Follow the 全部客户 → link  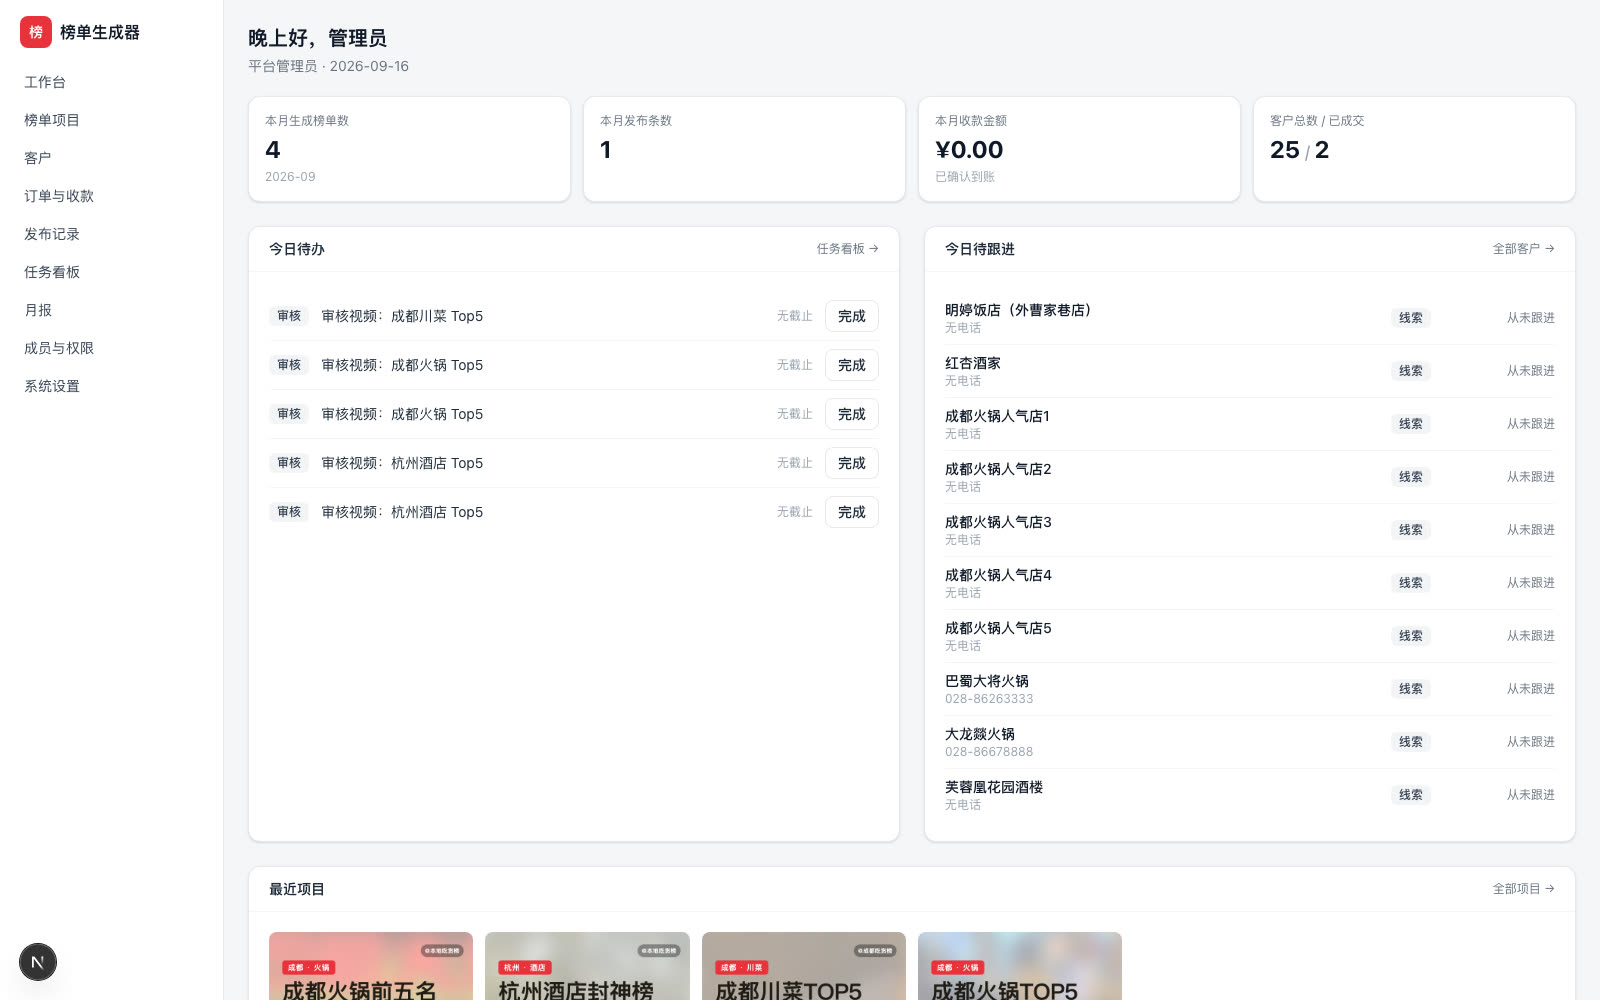click(x=1523, y=249)
